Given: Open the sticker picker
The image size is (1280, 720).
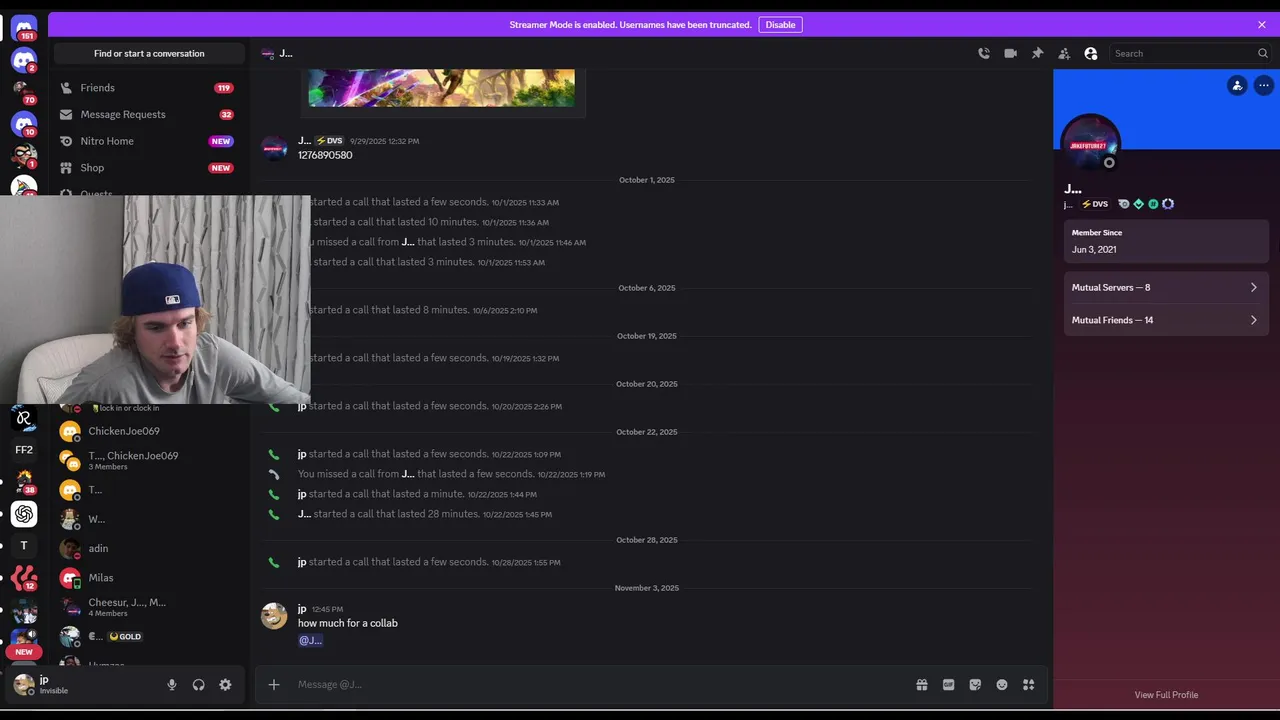Looking at the screenshot, I should coord(975,685).
